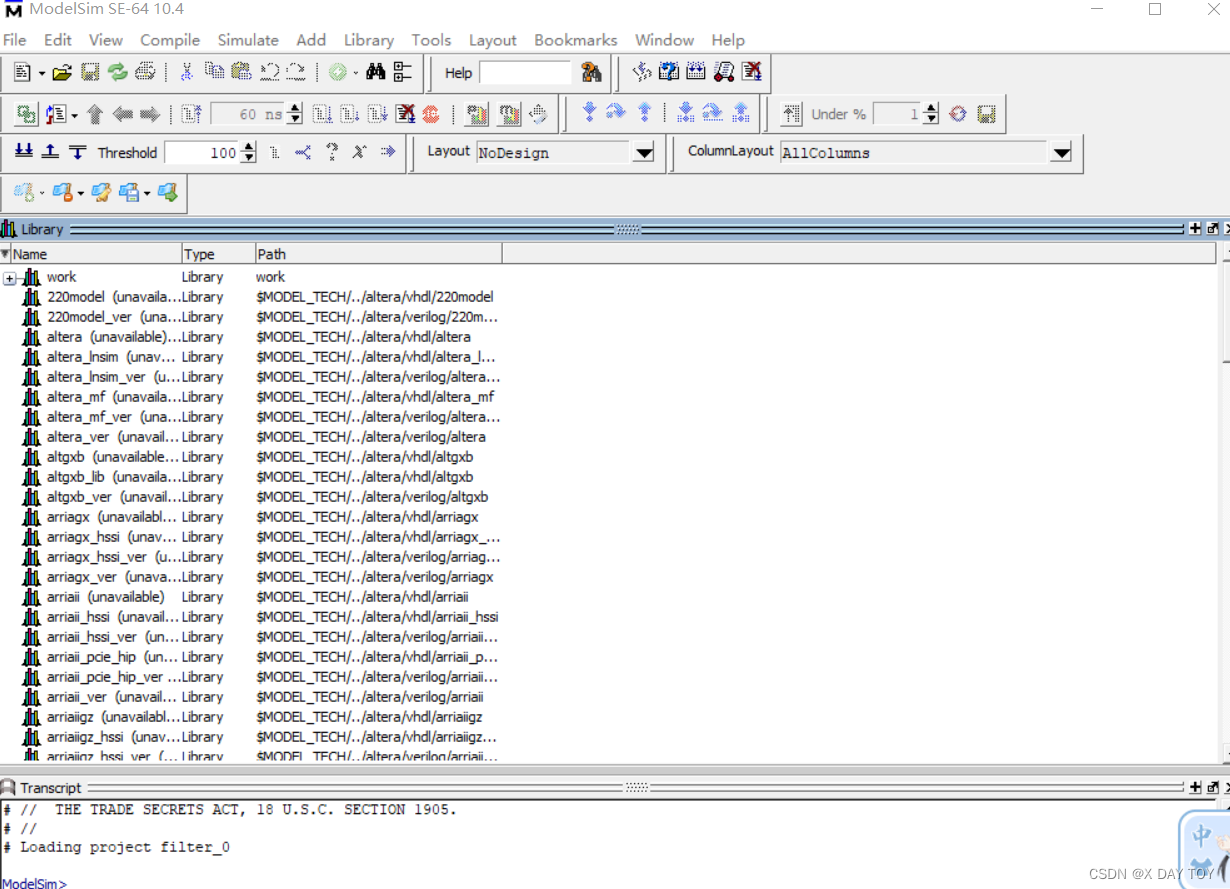Open the ColumnLayout dropdown showing AllColumns
The image size is (1230, 889).
pyautogui.click(x=1060, y=153)
